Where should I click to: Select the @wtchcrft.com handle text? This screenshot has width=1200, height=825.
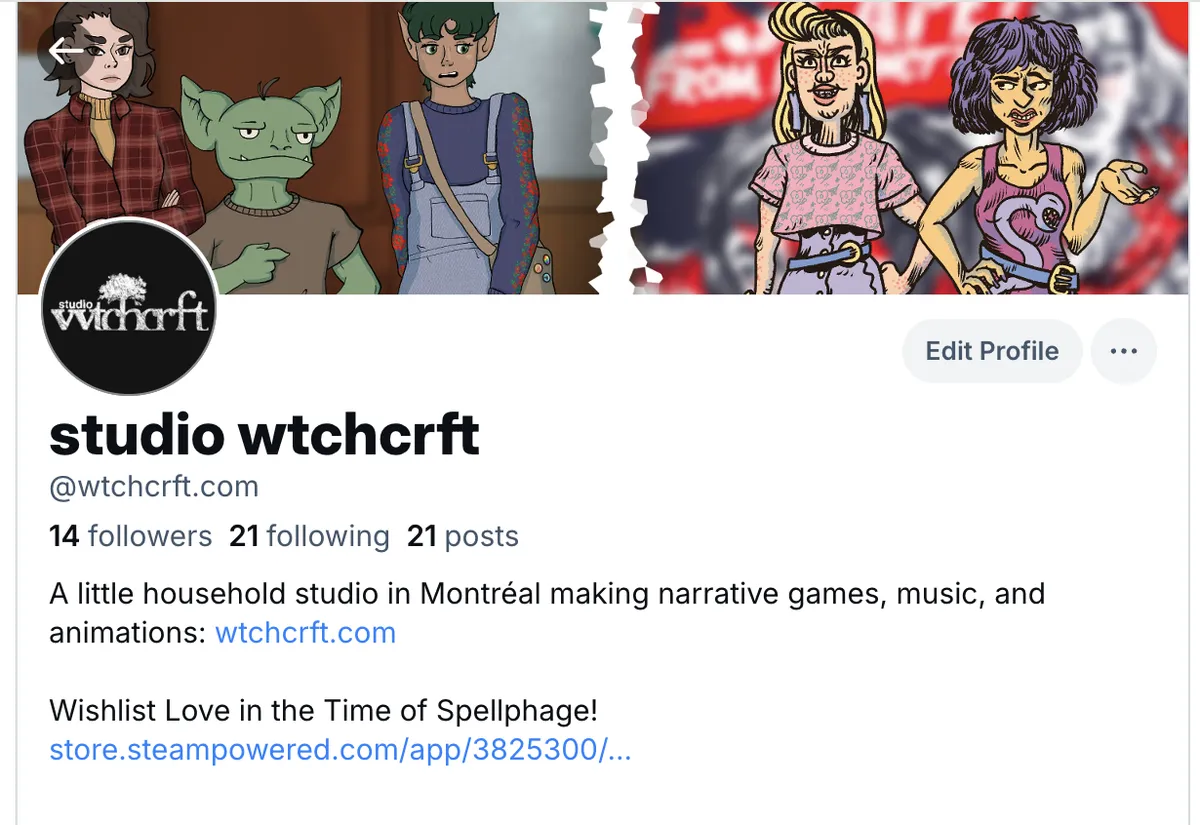[154, 487]
